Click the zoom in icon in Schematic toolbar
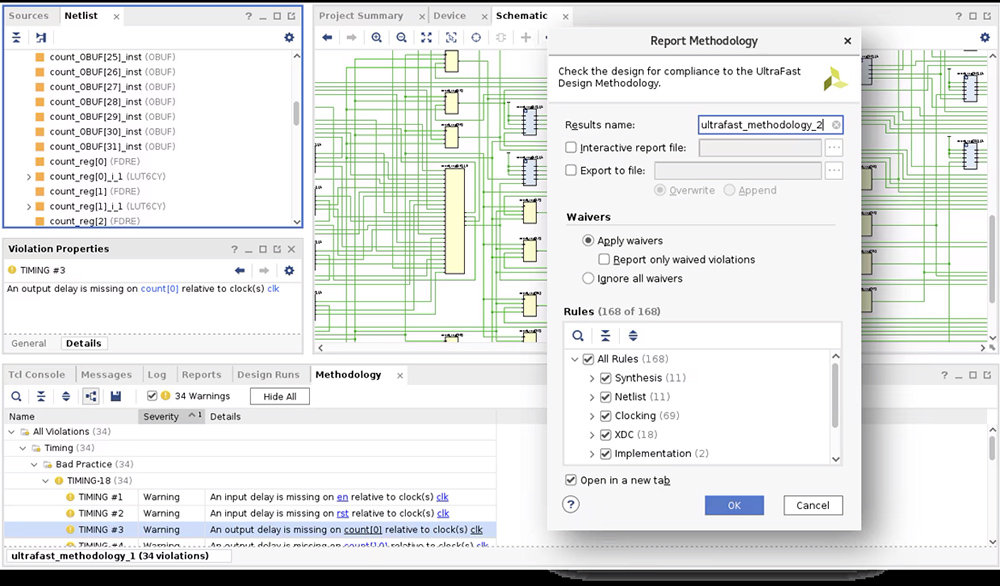This screenshot has width=1000, height=586. [x=377, y=37]
